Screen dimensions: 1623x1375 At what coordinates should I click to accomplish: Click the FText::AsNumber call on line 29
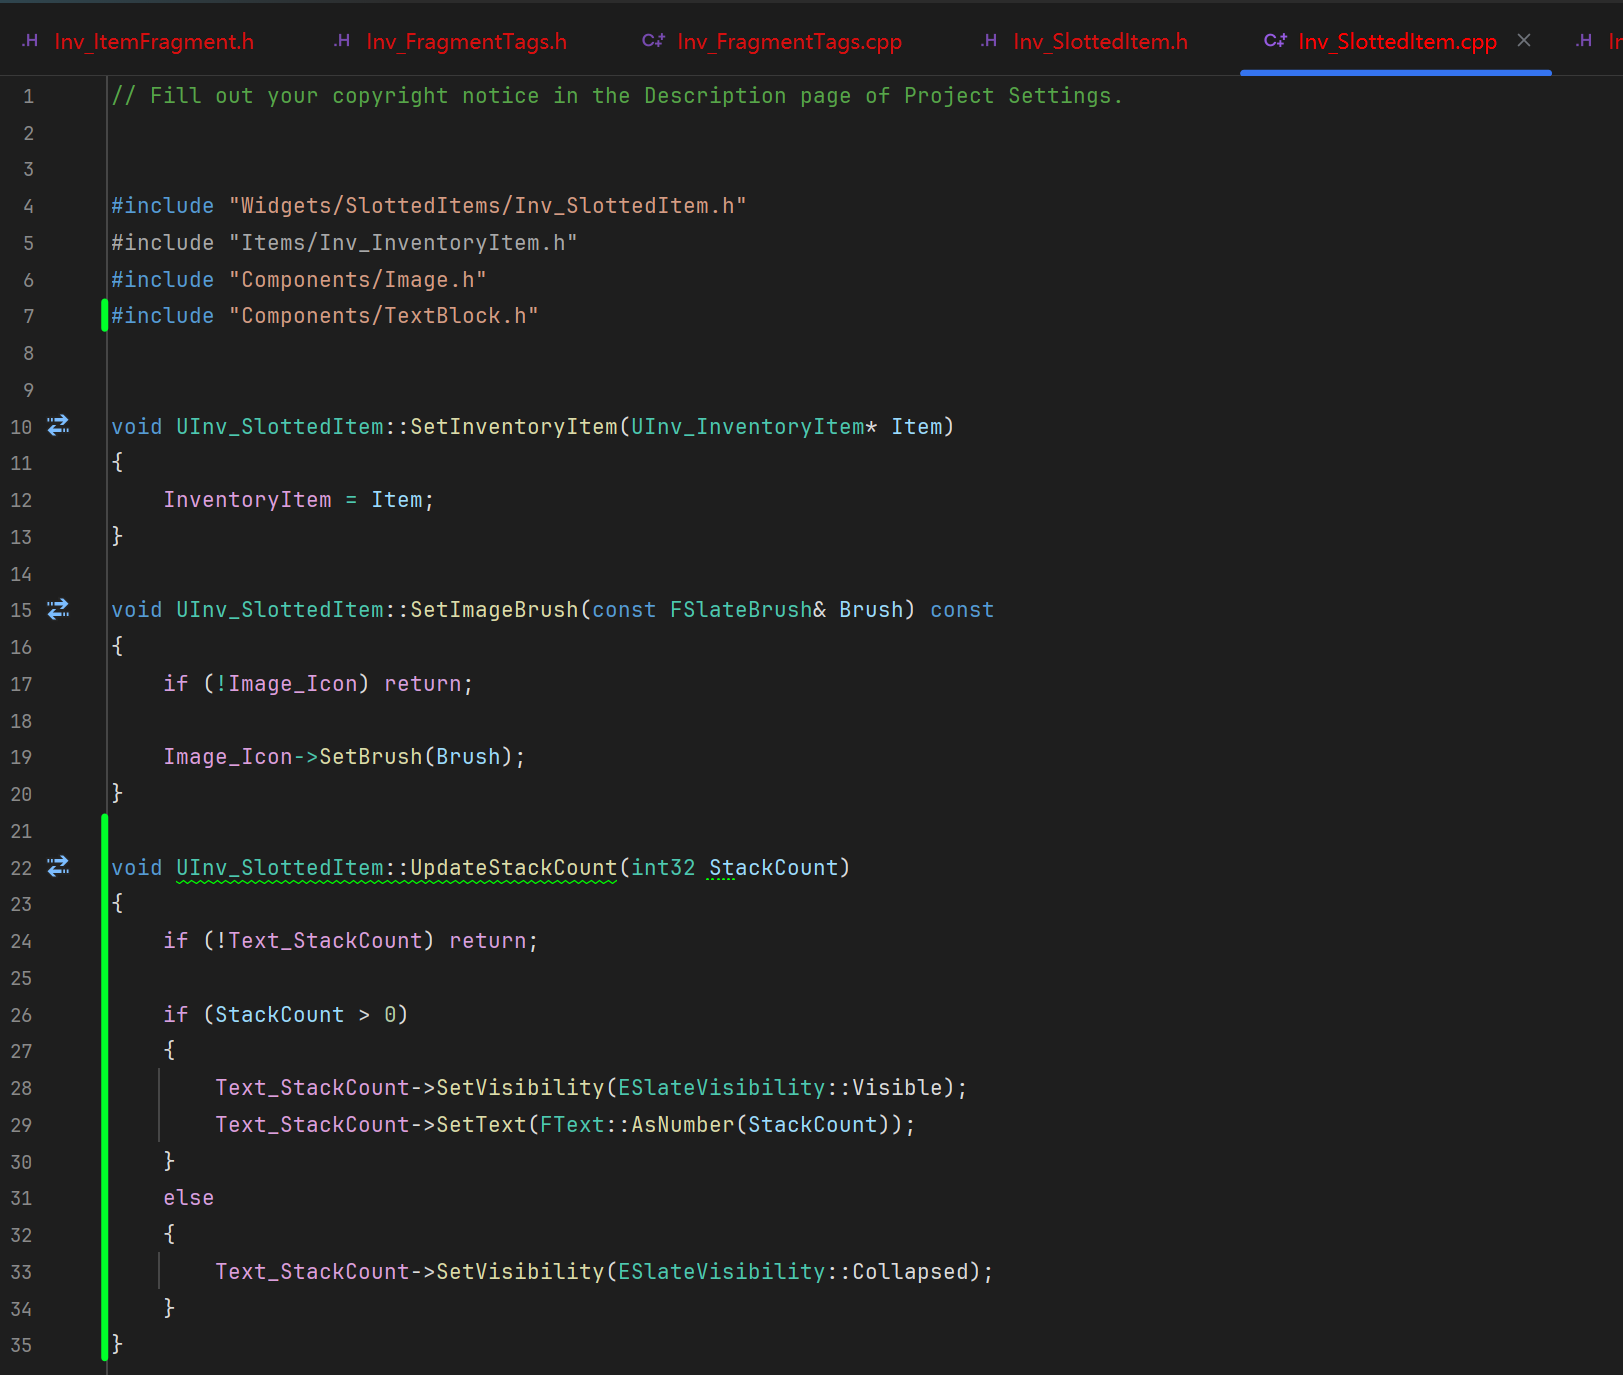[637, 1125]
